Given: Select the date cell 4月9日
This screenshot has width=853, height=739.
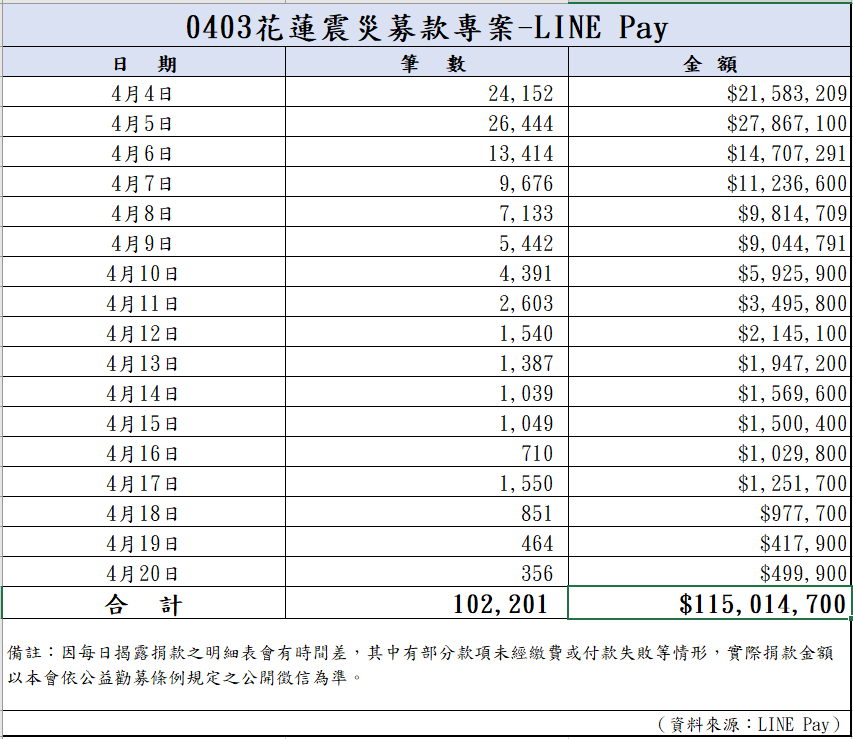Looking at the screenshot, I should click(144, 242).
